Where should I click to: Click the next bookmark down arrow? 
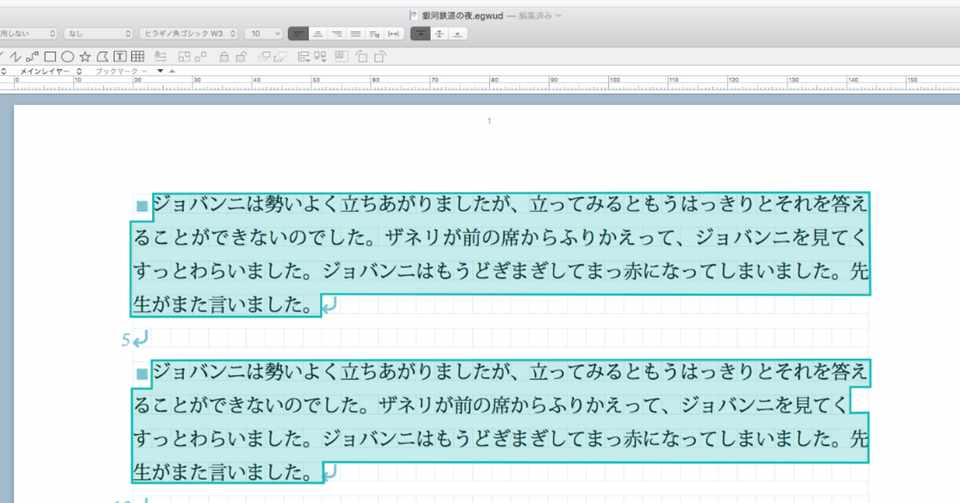[160, 71]
